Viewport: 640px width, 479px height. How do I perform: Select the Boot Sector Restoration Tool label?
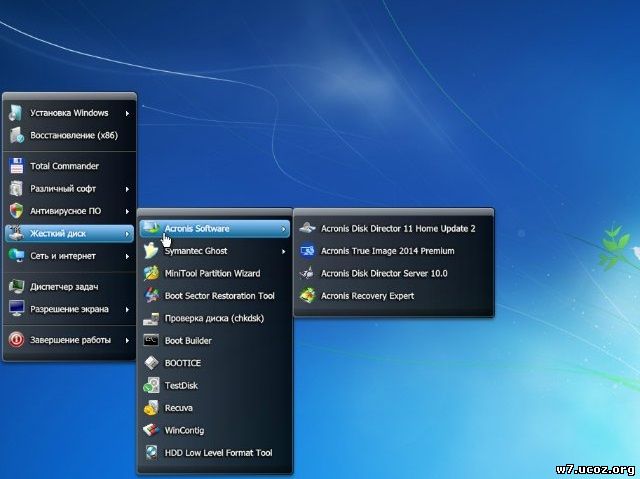(x=220, y=296)
